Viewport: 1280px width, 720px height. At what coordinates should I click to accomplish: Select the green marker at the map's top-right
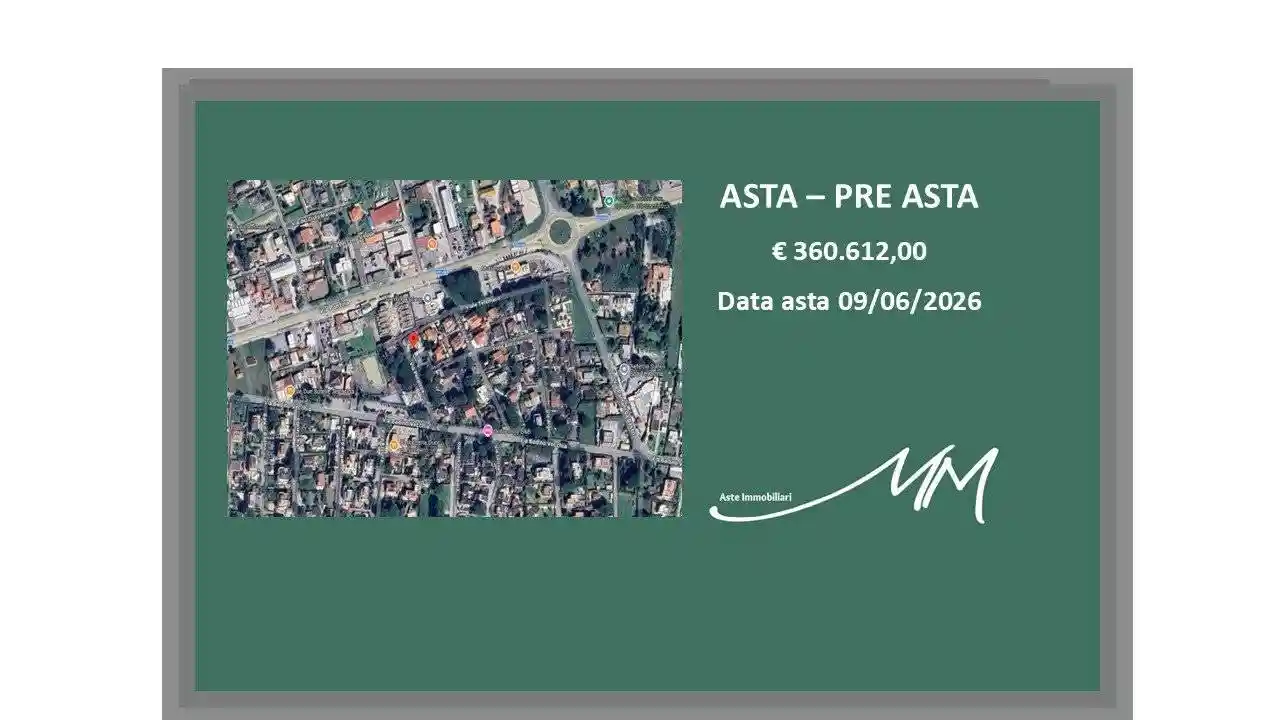point(607,201)
